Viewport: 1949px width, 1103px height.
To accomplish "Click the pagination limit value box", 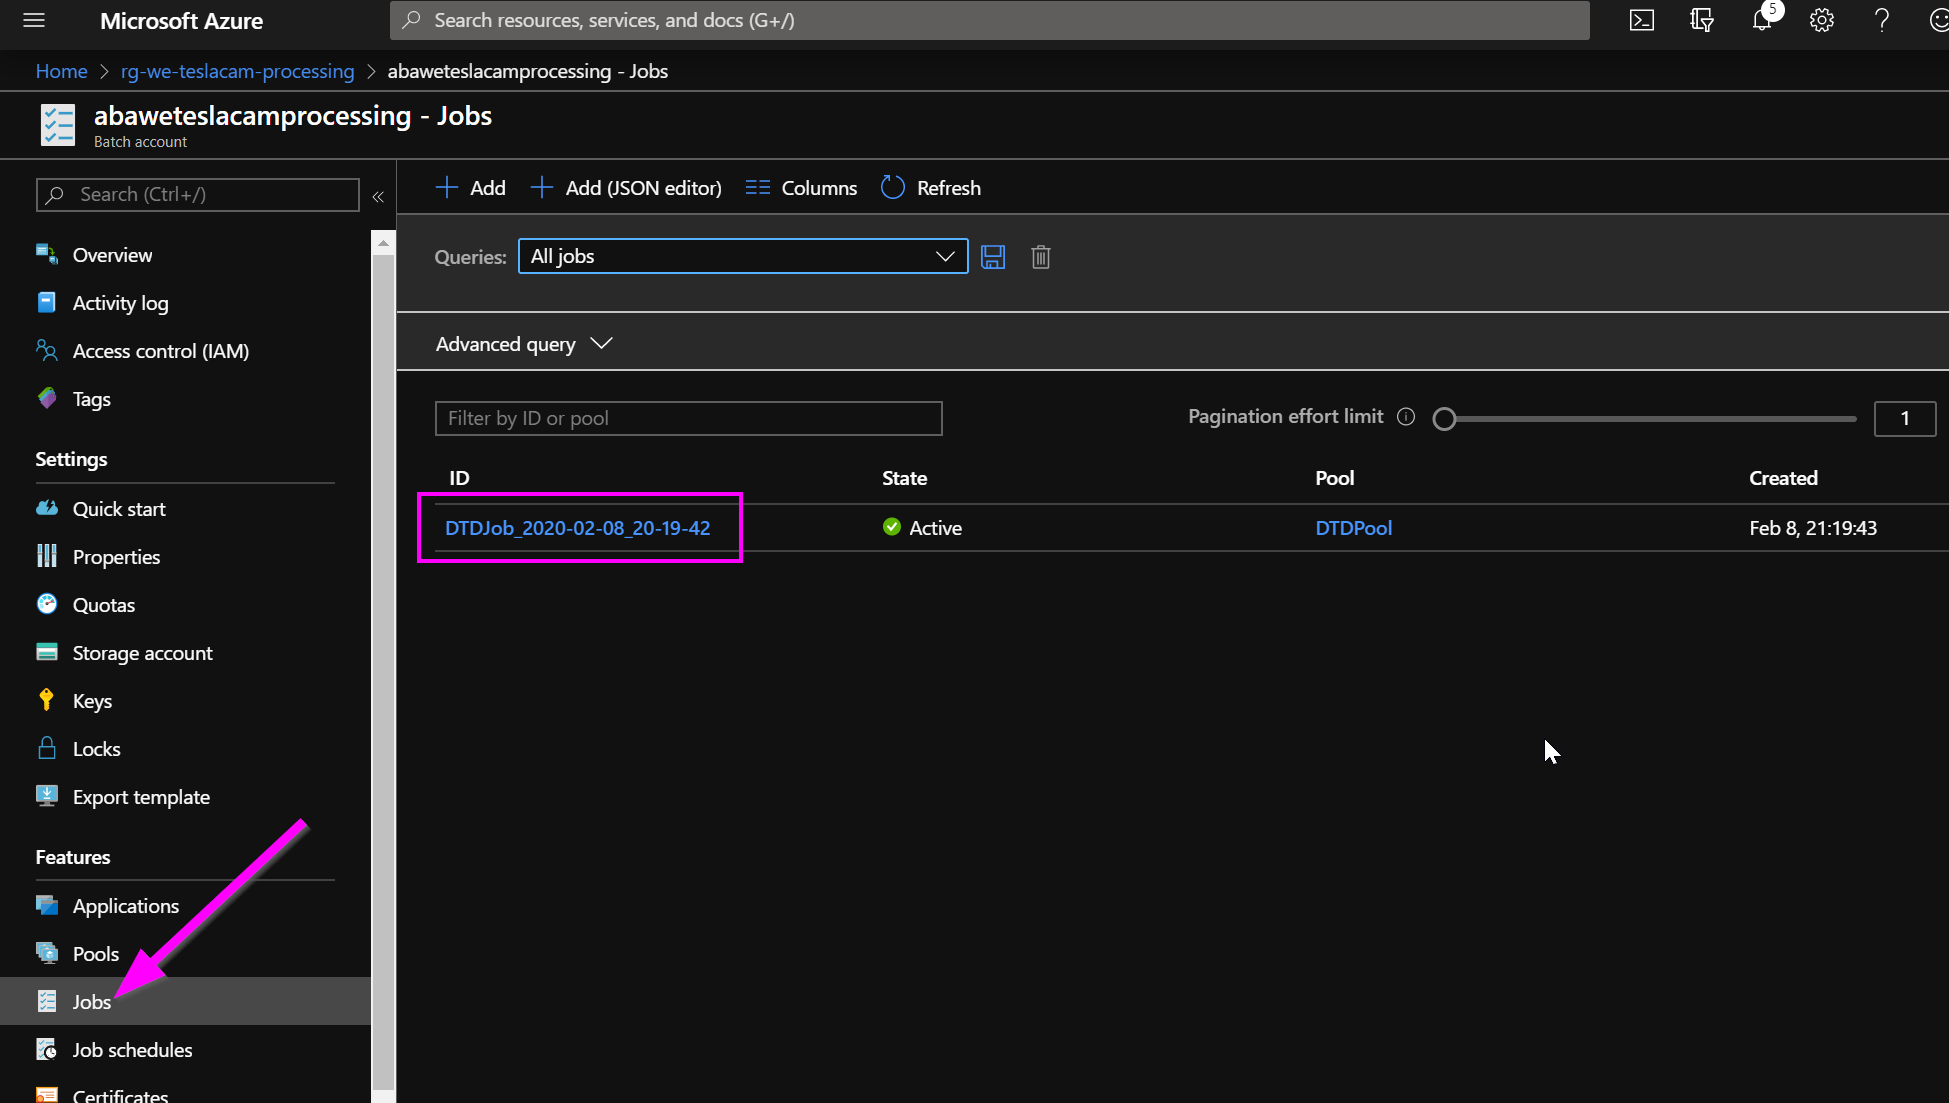I will tap(1905, 418).
